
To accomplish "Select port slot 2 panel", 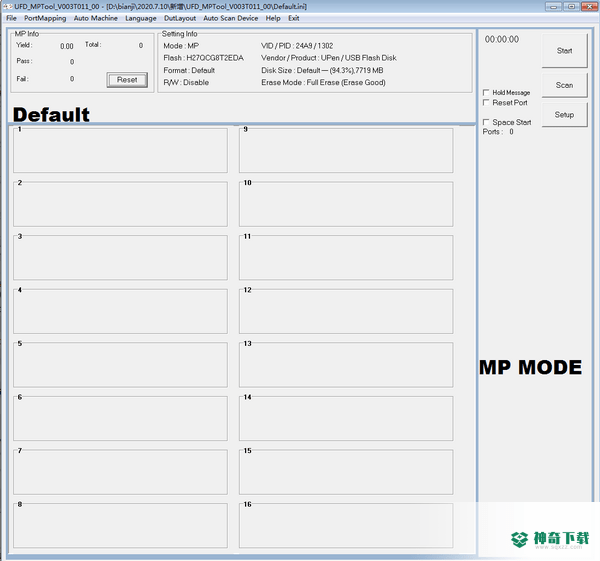I will click(120, 204).
